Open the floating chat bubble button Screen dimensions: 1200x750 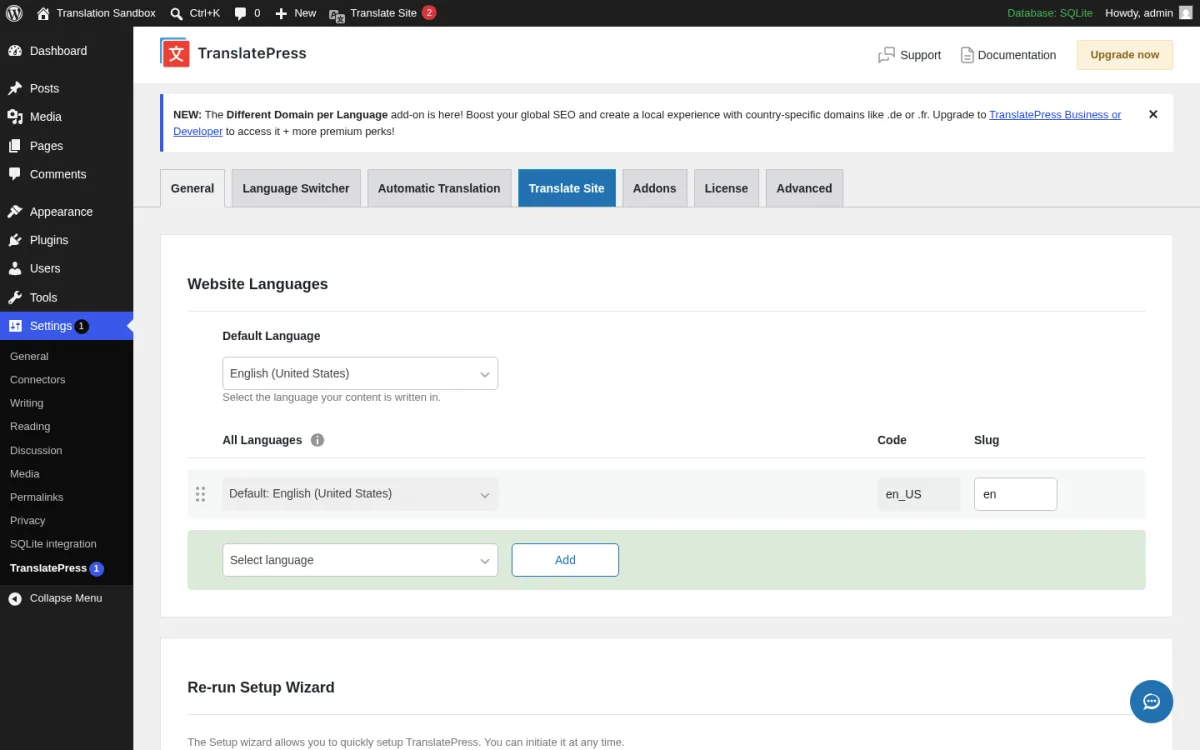coord(1151,701)
